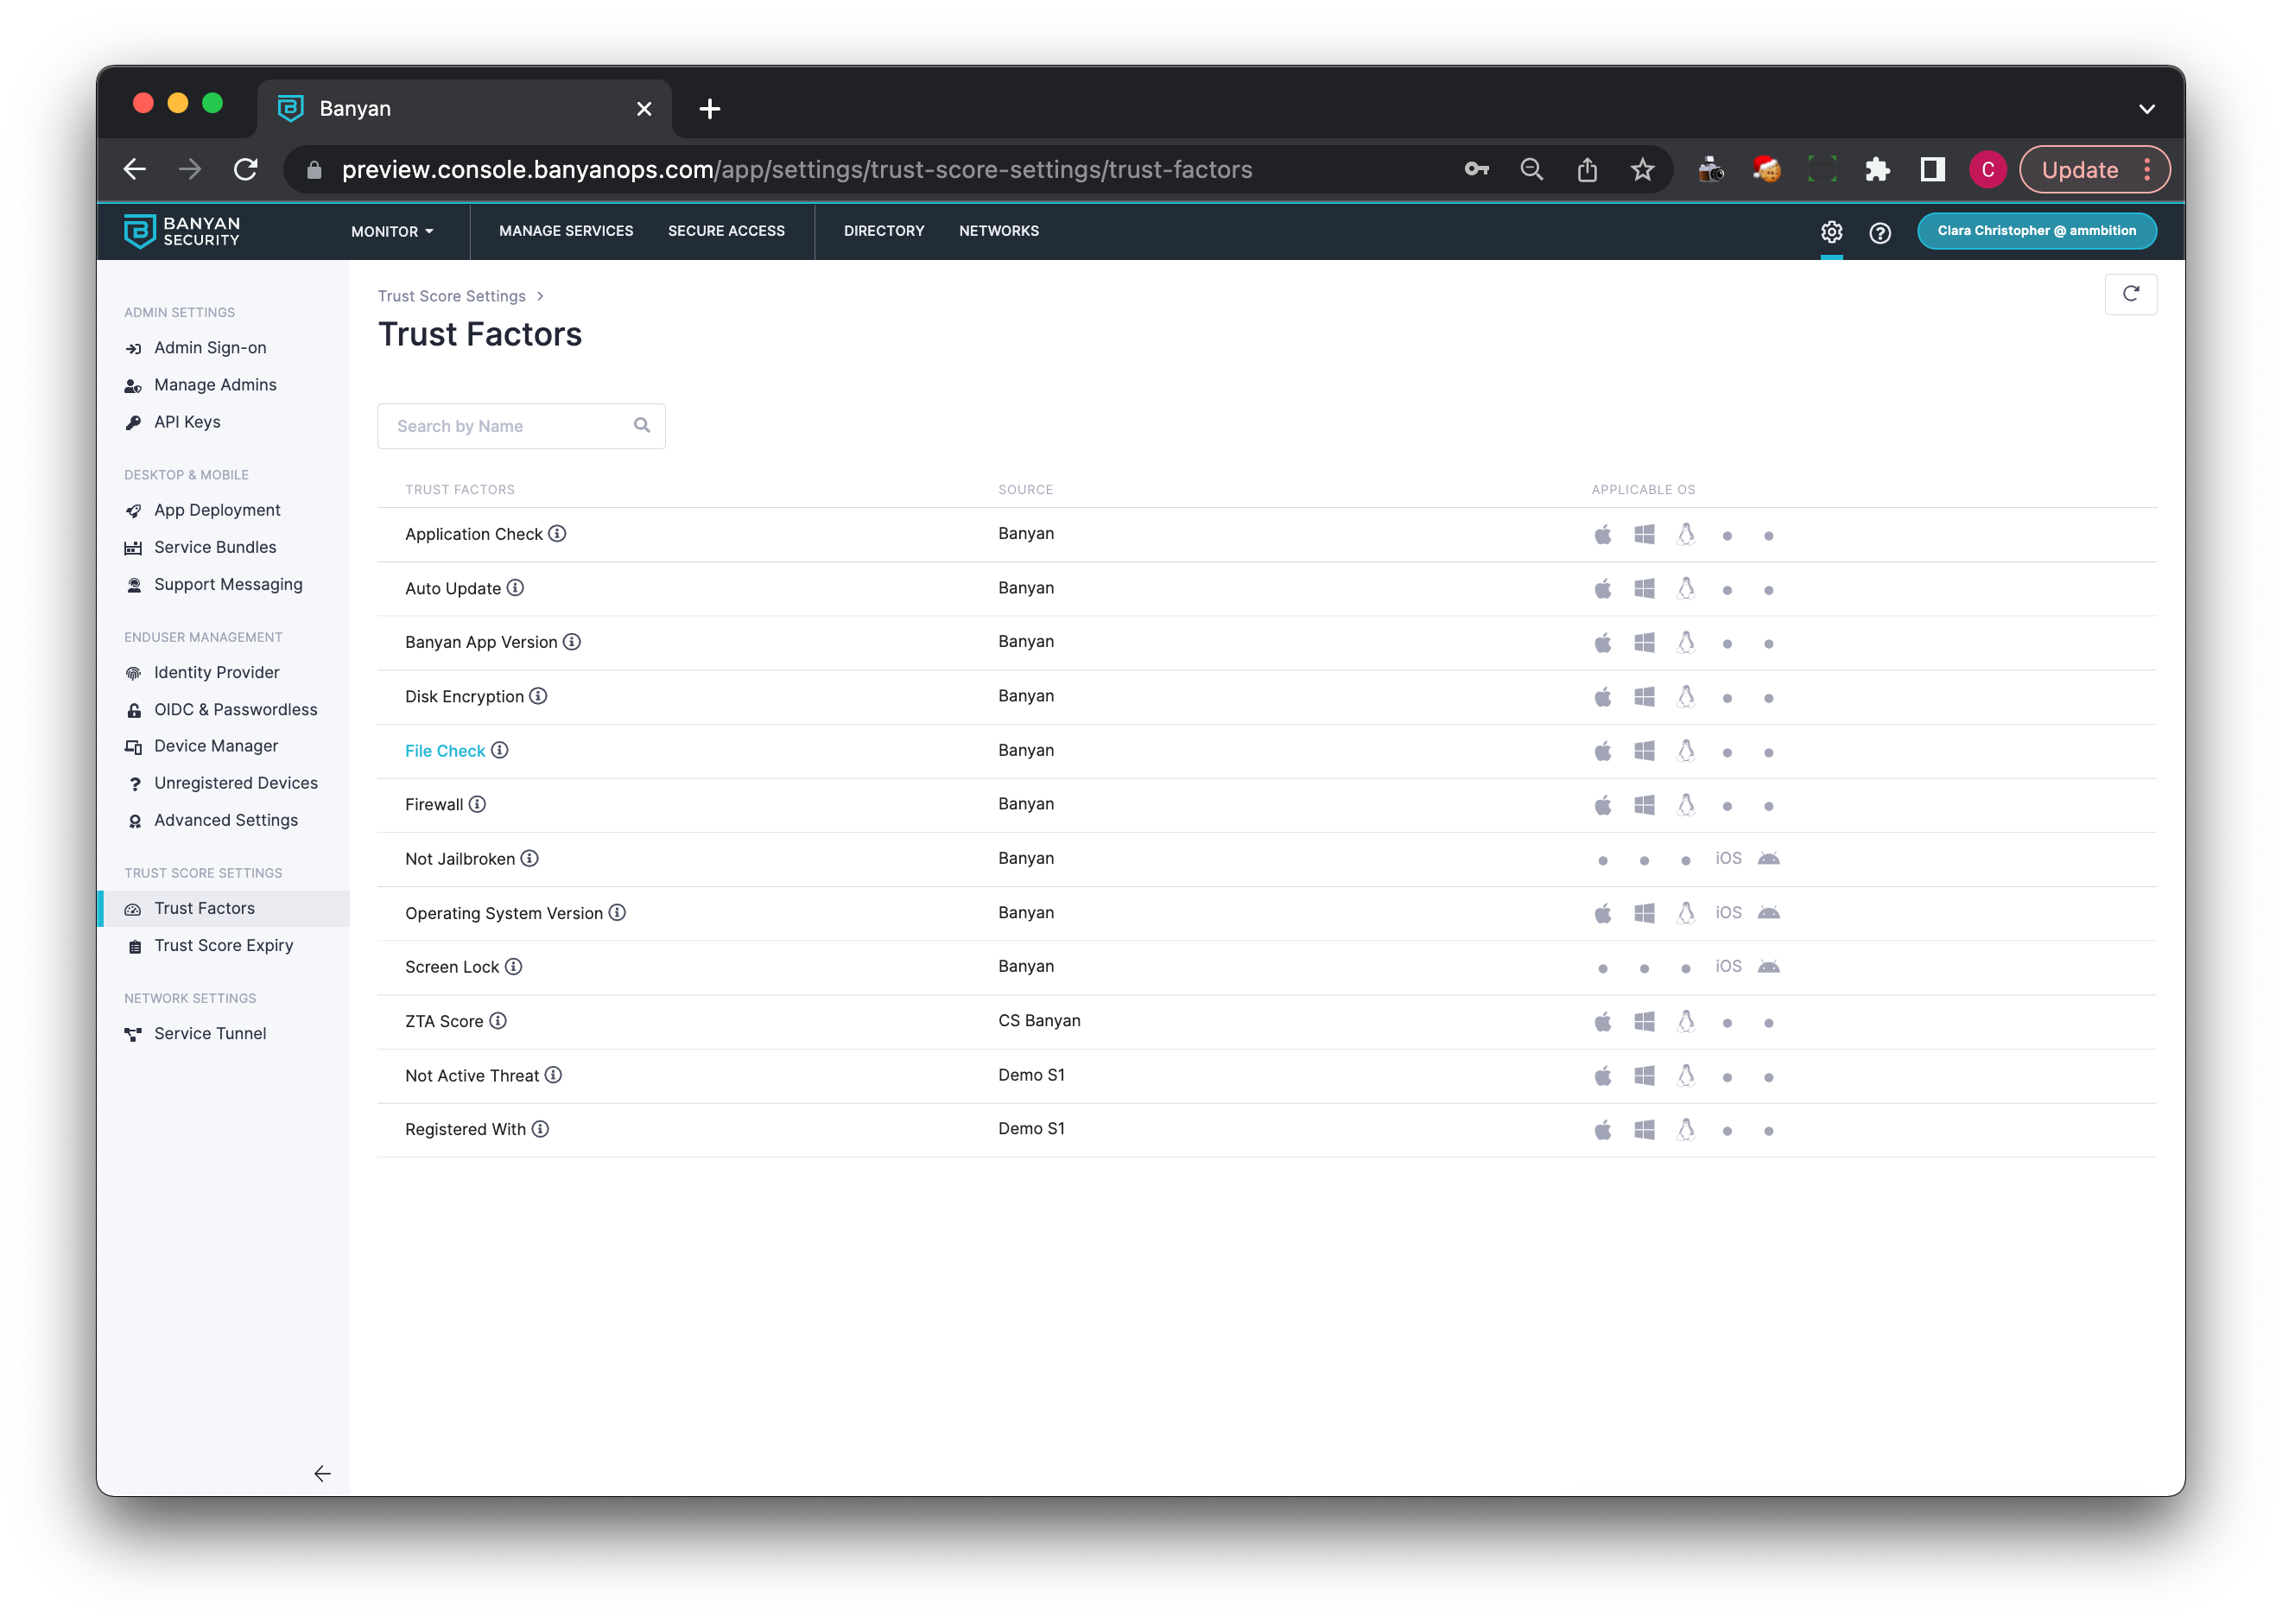Image resolution: width=2282 pixels, height=1624 pixels.
Task: Open the MANAGE SERVICES menu
Action: (566, 231)
